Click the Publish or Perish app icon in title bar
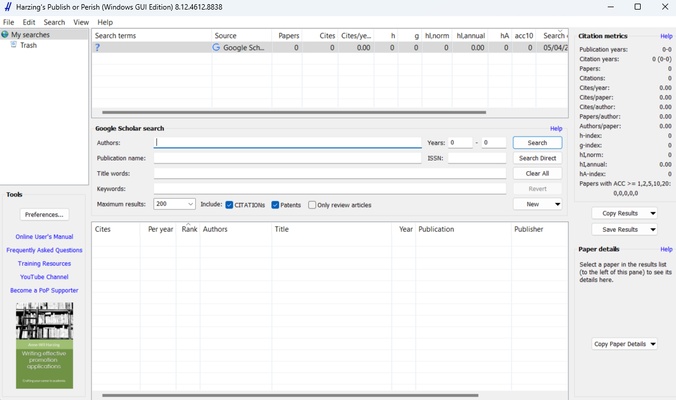The width and height of the screenshot is (676, 400). (x=8, y=6)
